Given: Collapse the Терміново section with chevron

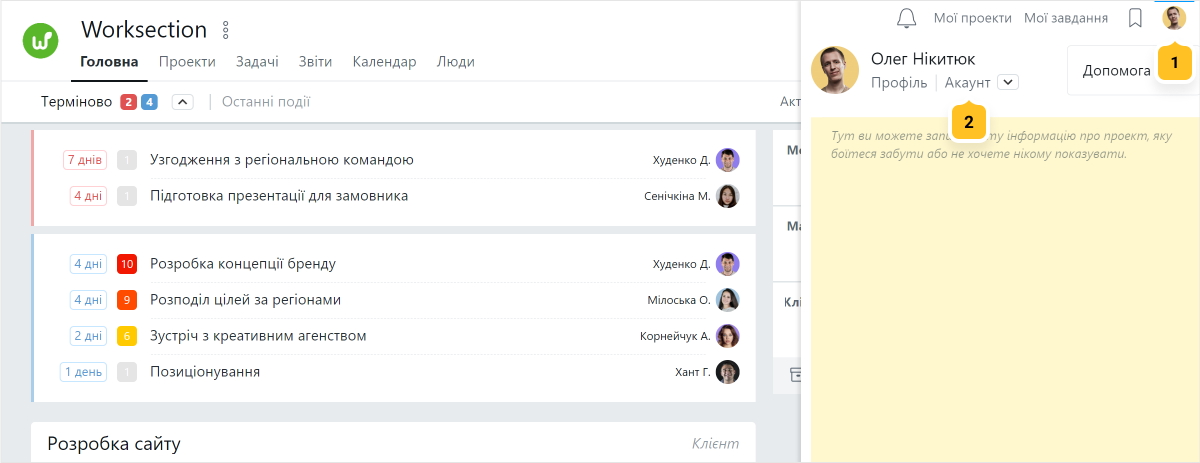Looking at the screenshot, I should [x=182, y=102].
